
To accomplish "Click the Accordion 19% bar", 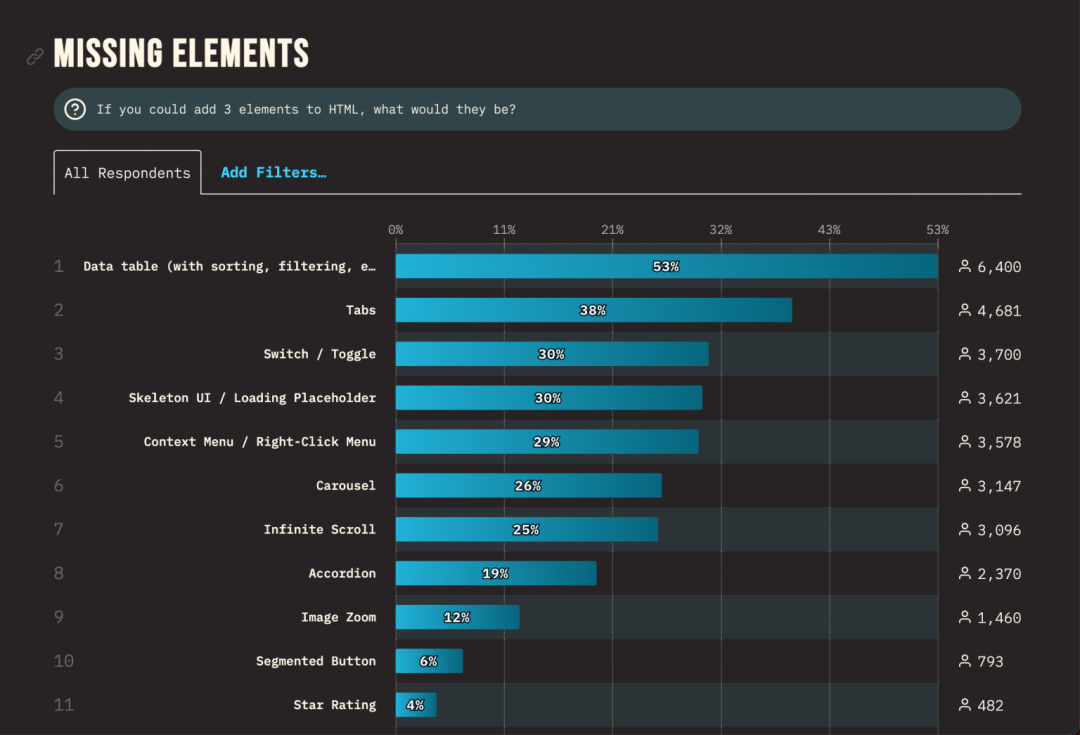I will [x=496, y=573].
